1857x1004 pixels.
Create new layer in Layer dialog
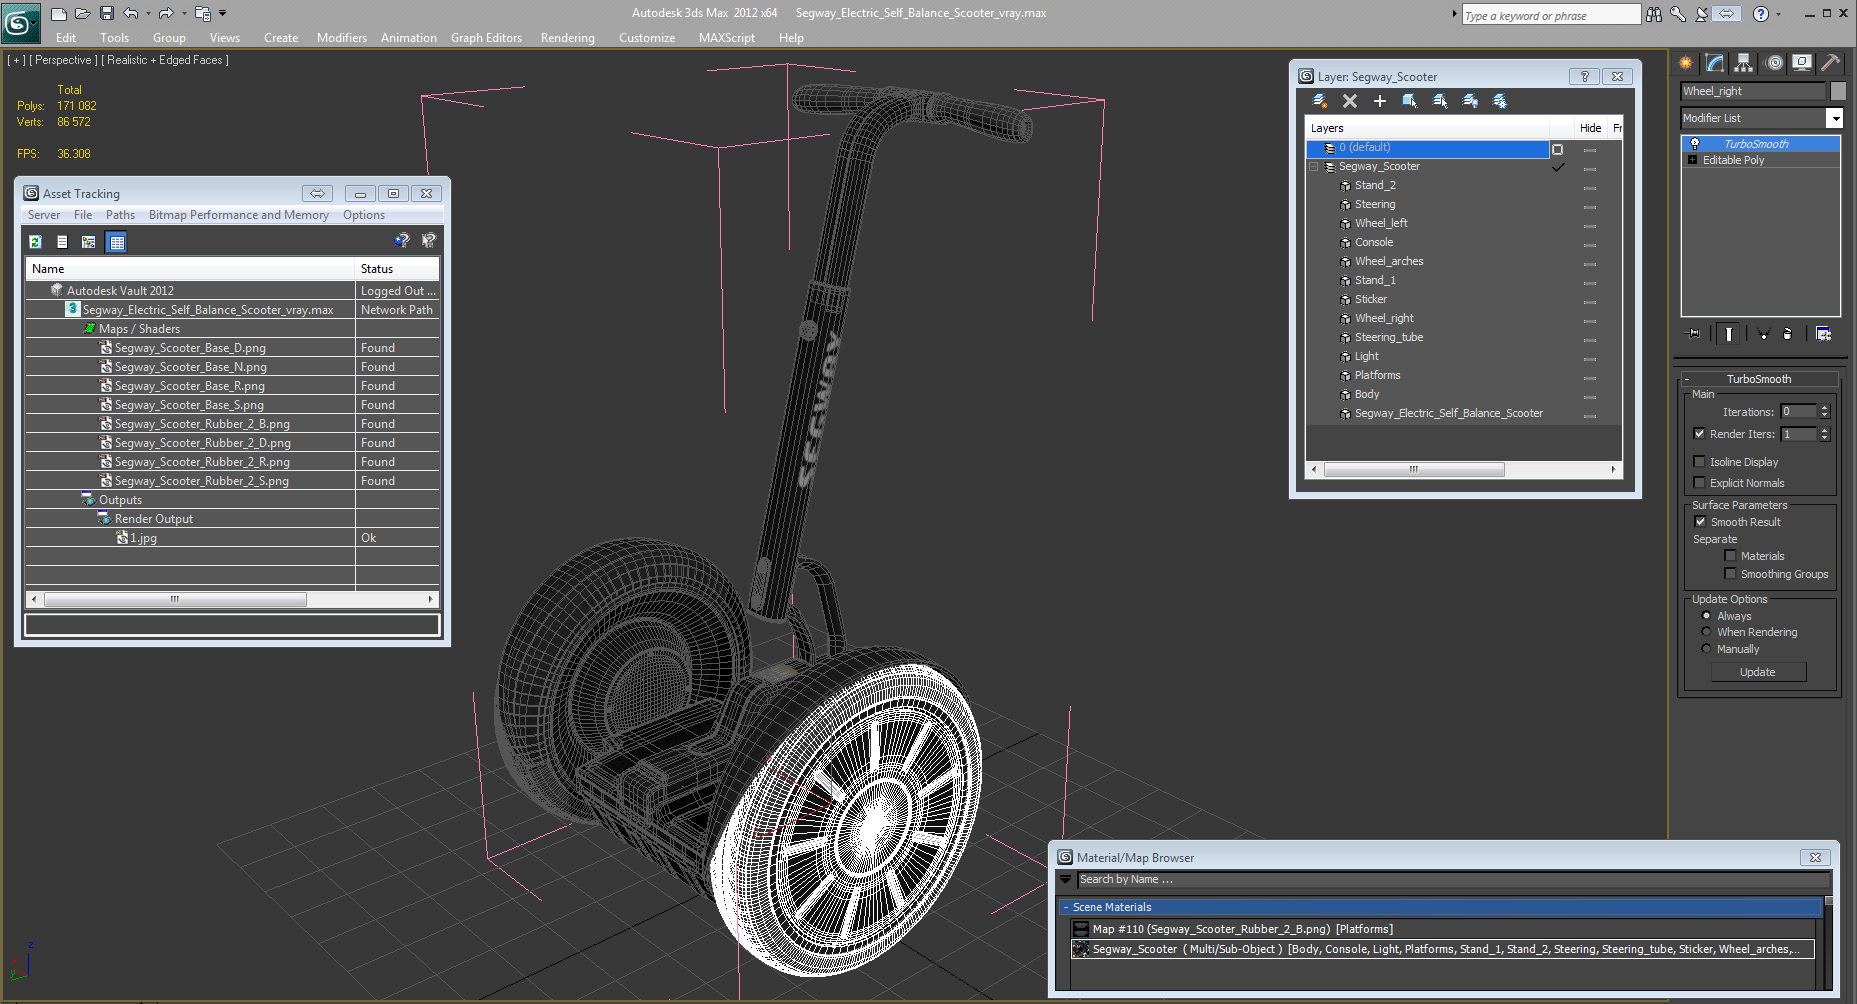pos(1320,101)
